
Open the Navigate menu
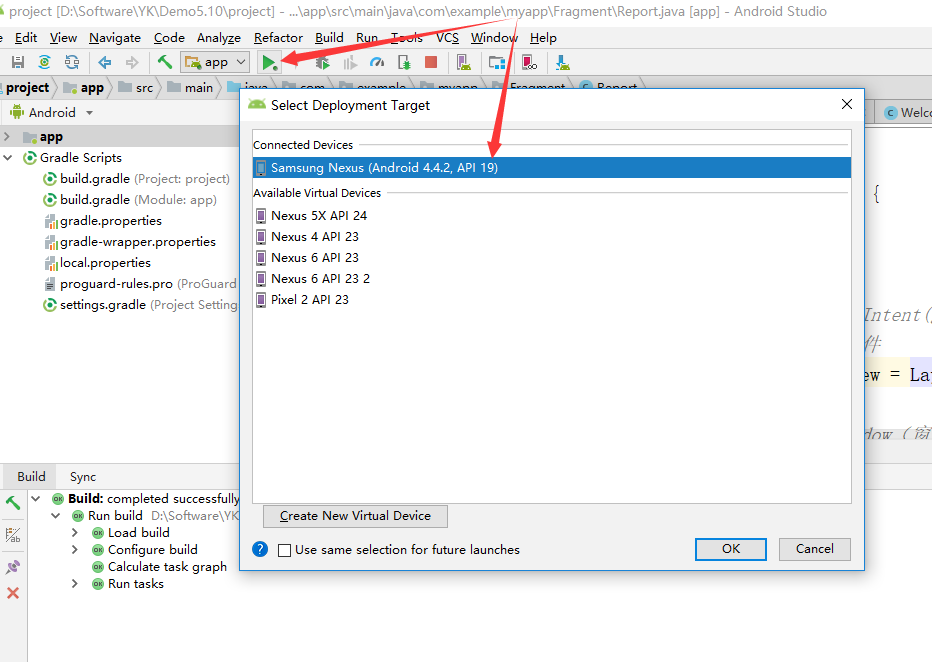115,38
